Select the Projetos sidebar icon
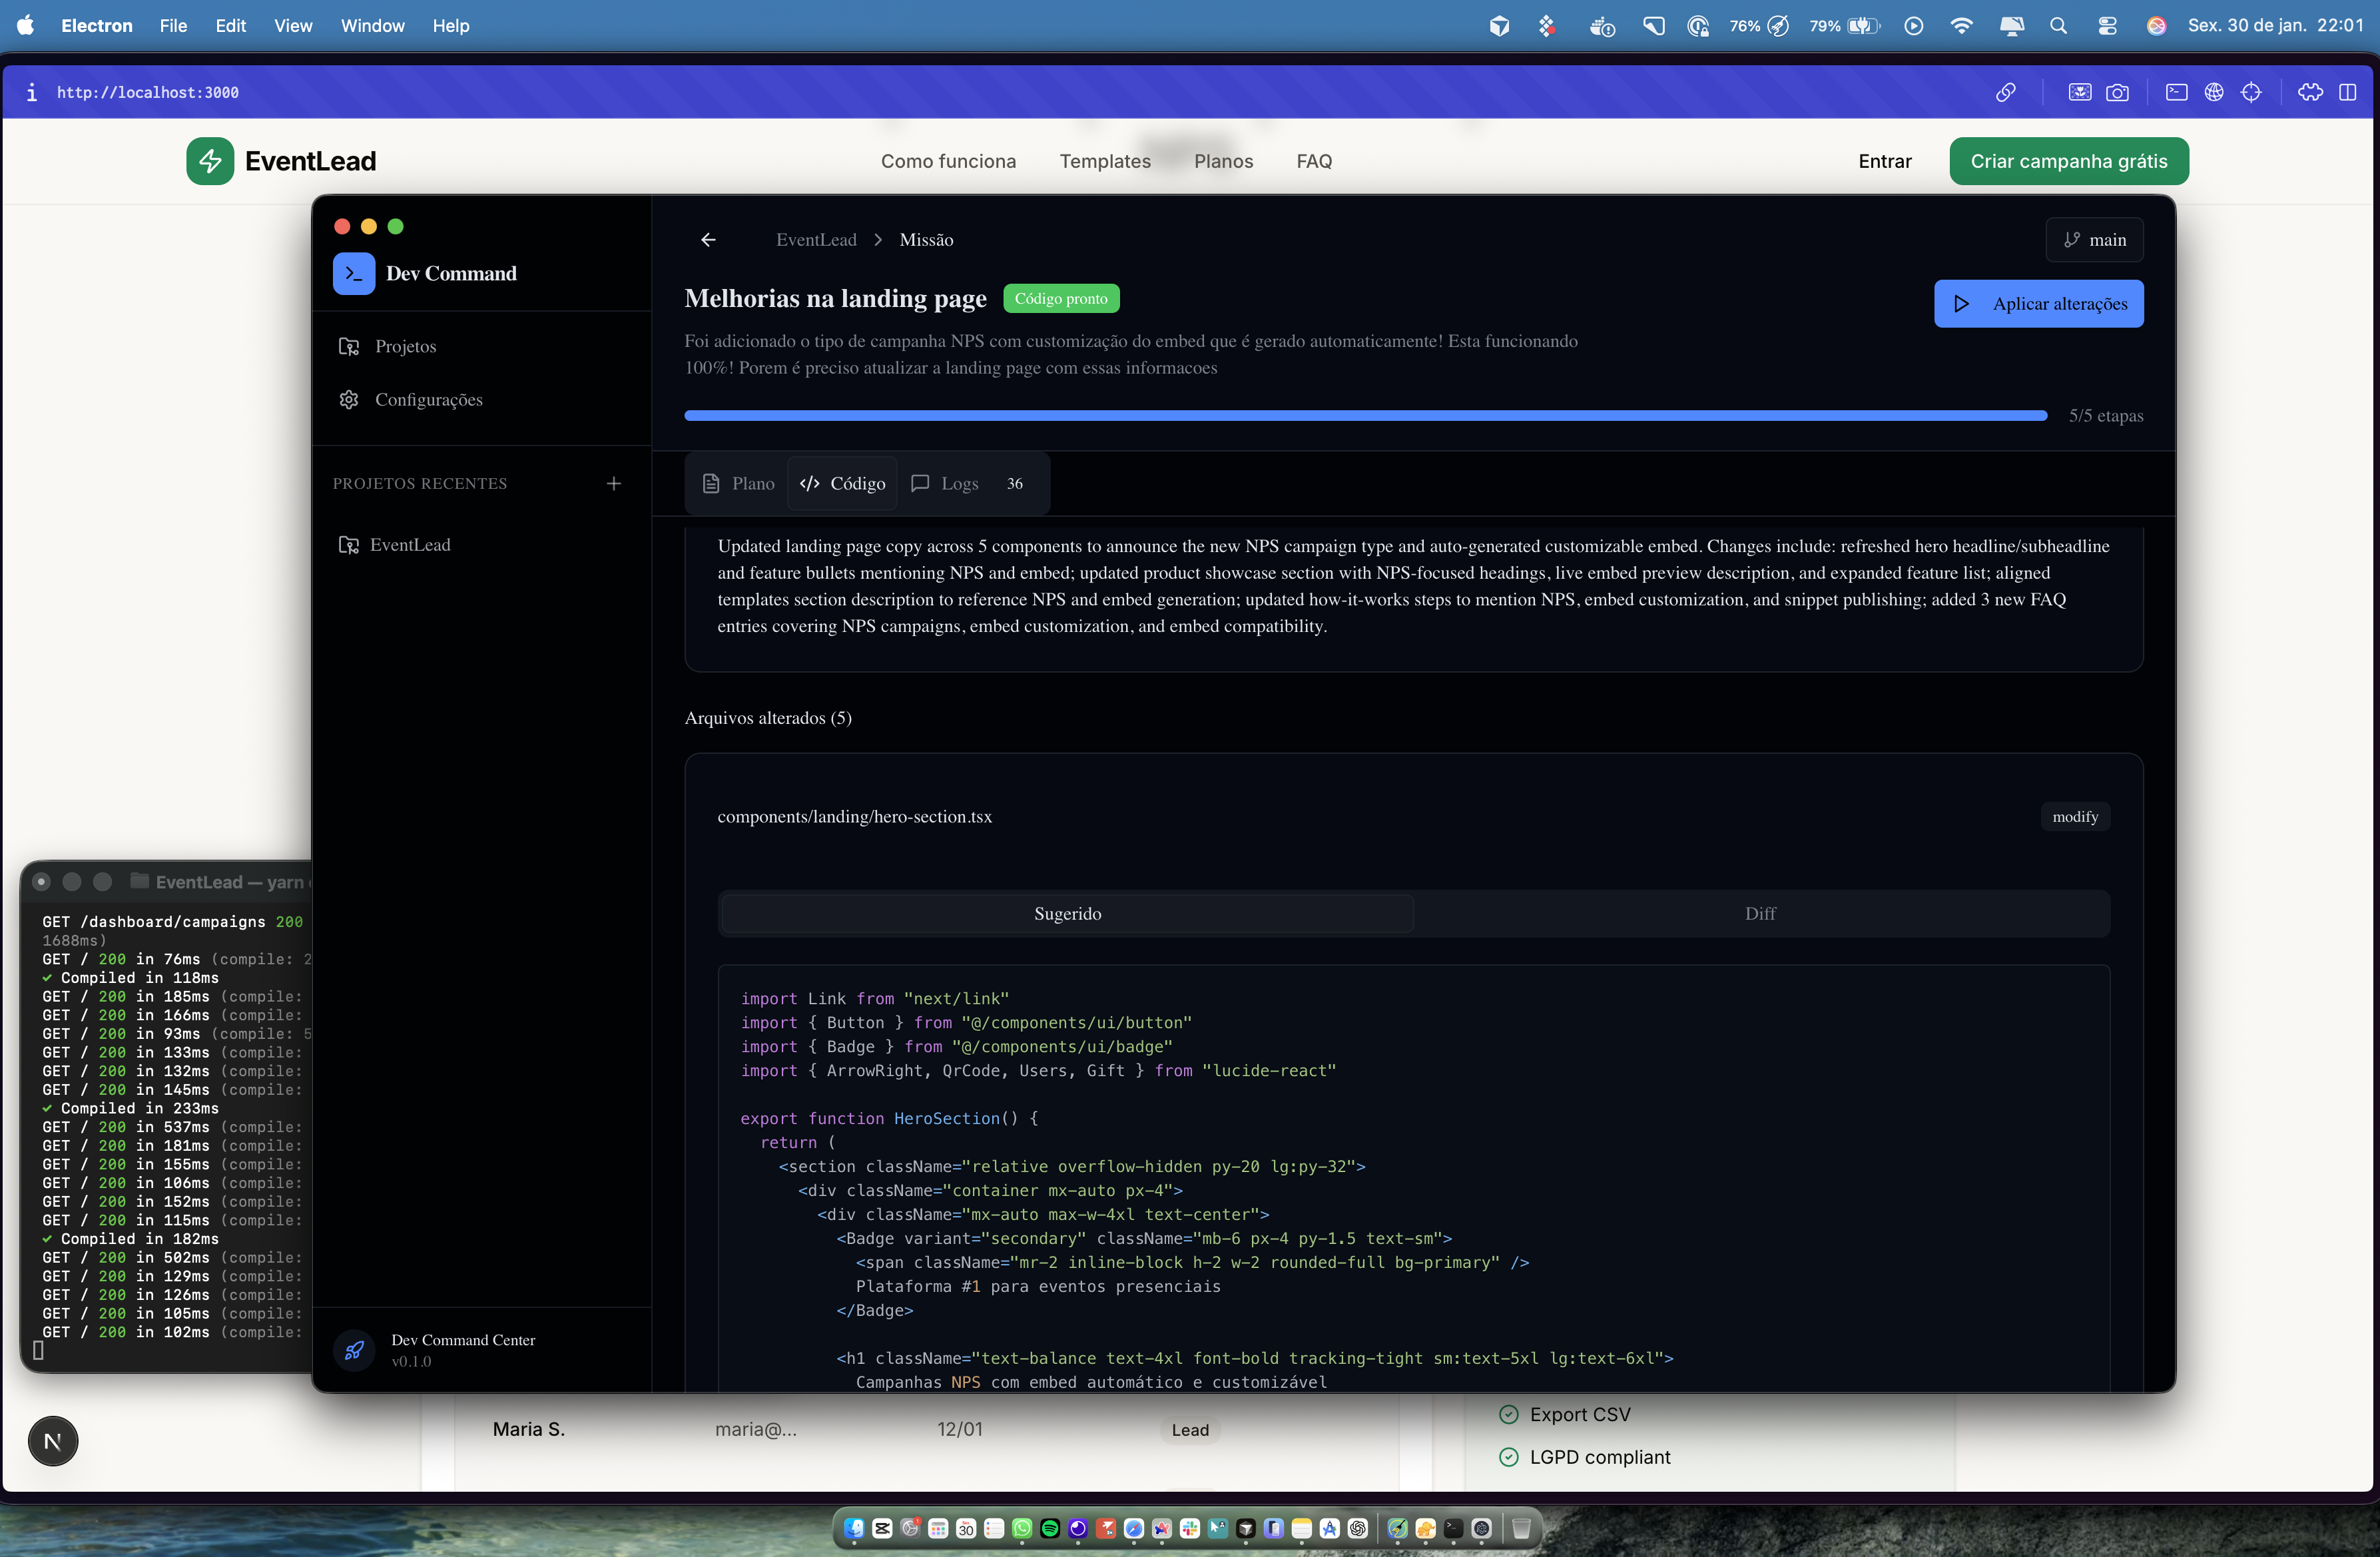2380x1557 pixels. (349, 346)
